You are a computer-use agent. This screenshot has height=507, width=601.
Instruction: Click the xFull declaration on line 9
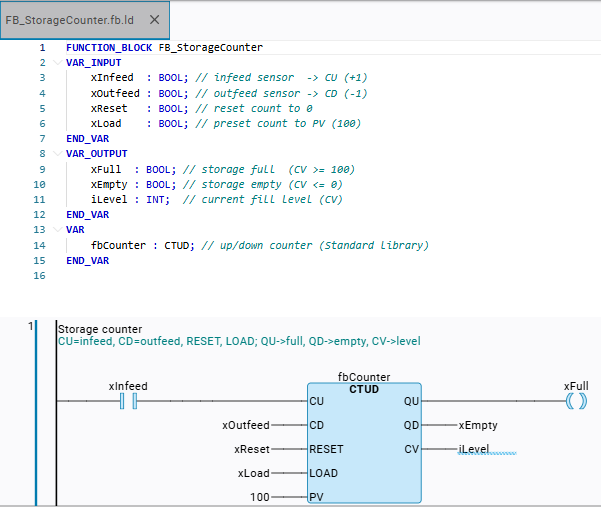tap(106, 169)
